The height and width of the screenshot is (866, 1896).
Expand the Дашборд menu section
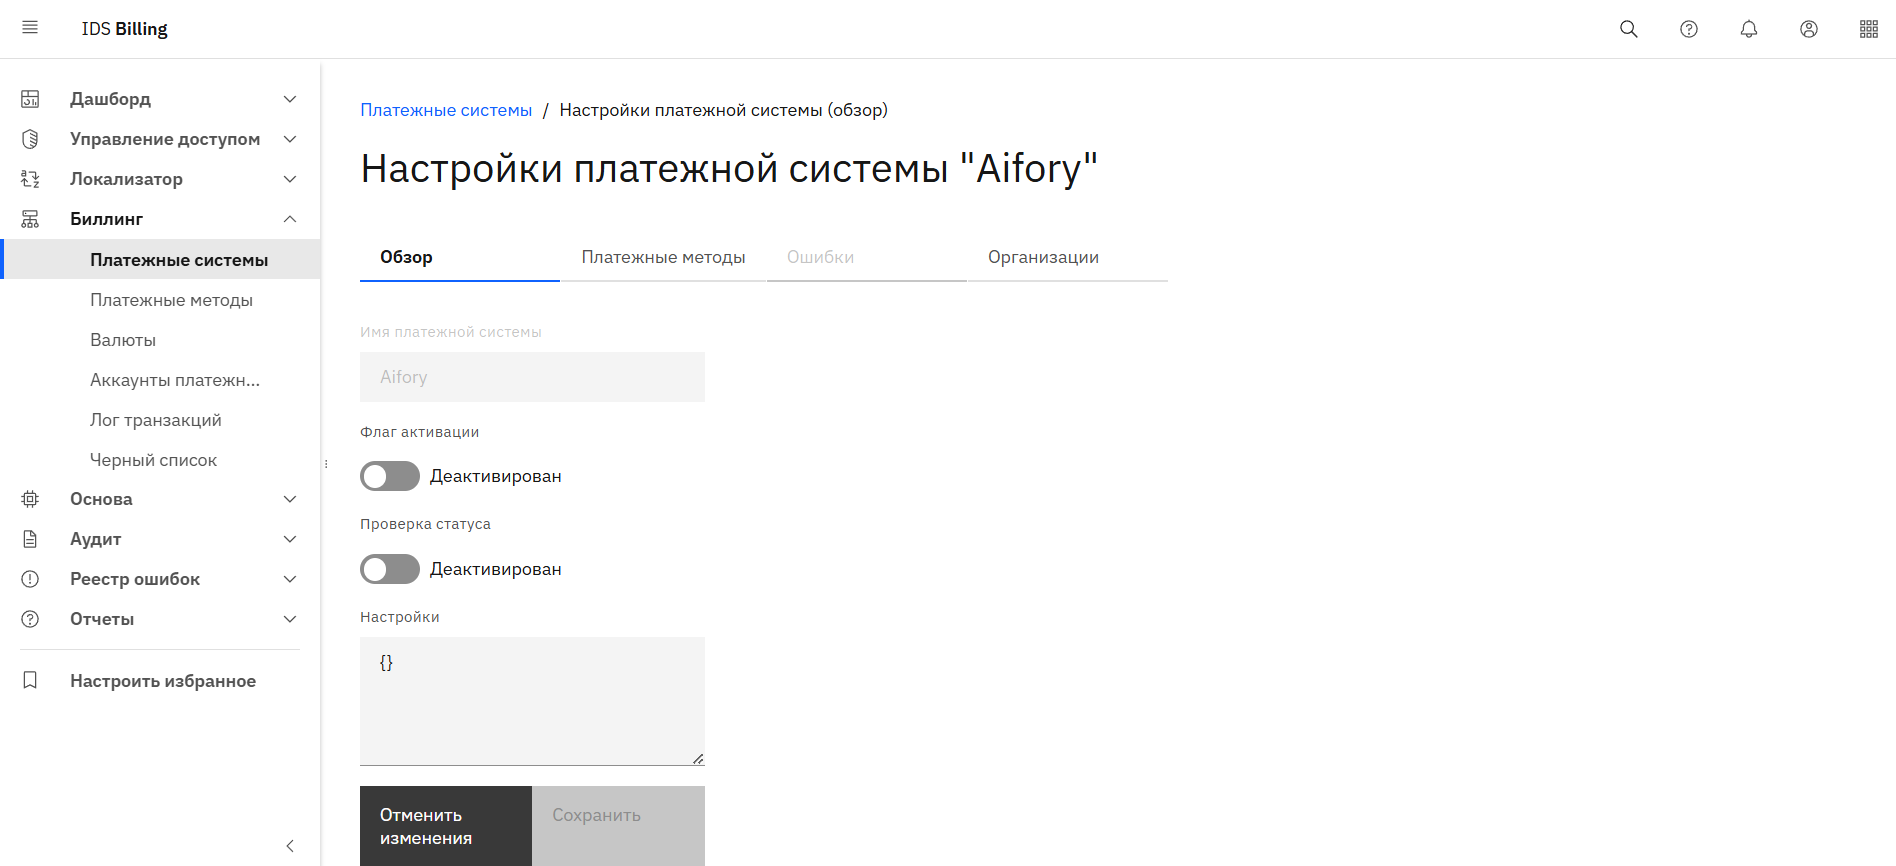290,99
